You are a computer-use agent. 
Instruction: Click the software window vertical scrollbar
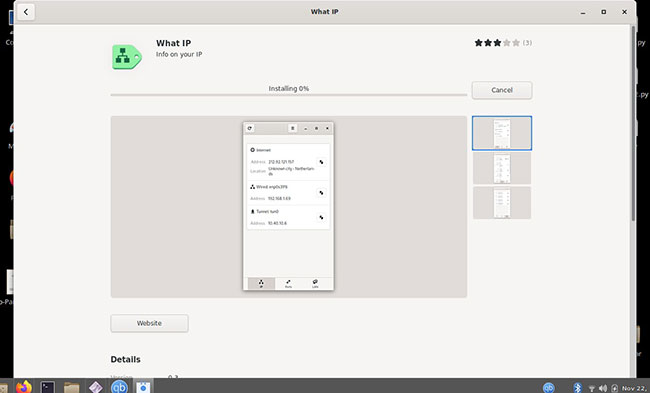[633, 124]
